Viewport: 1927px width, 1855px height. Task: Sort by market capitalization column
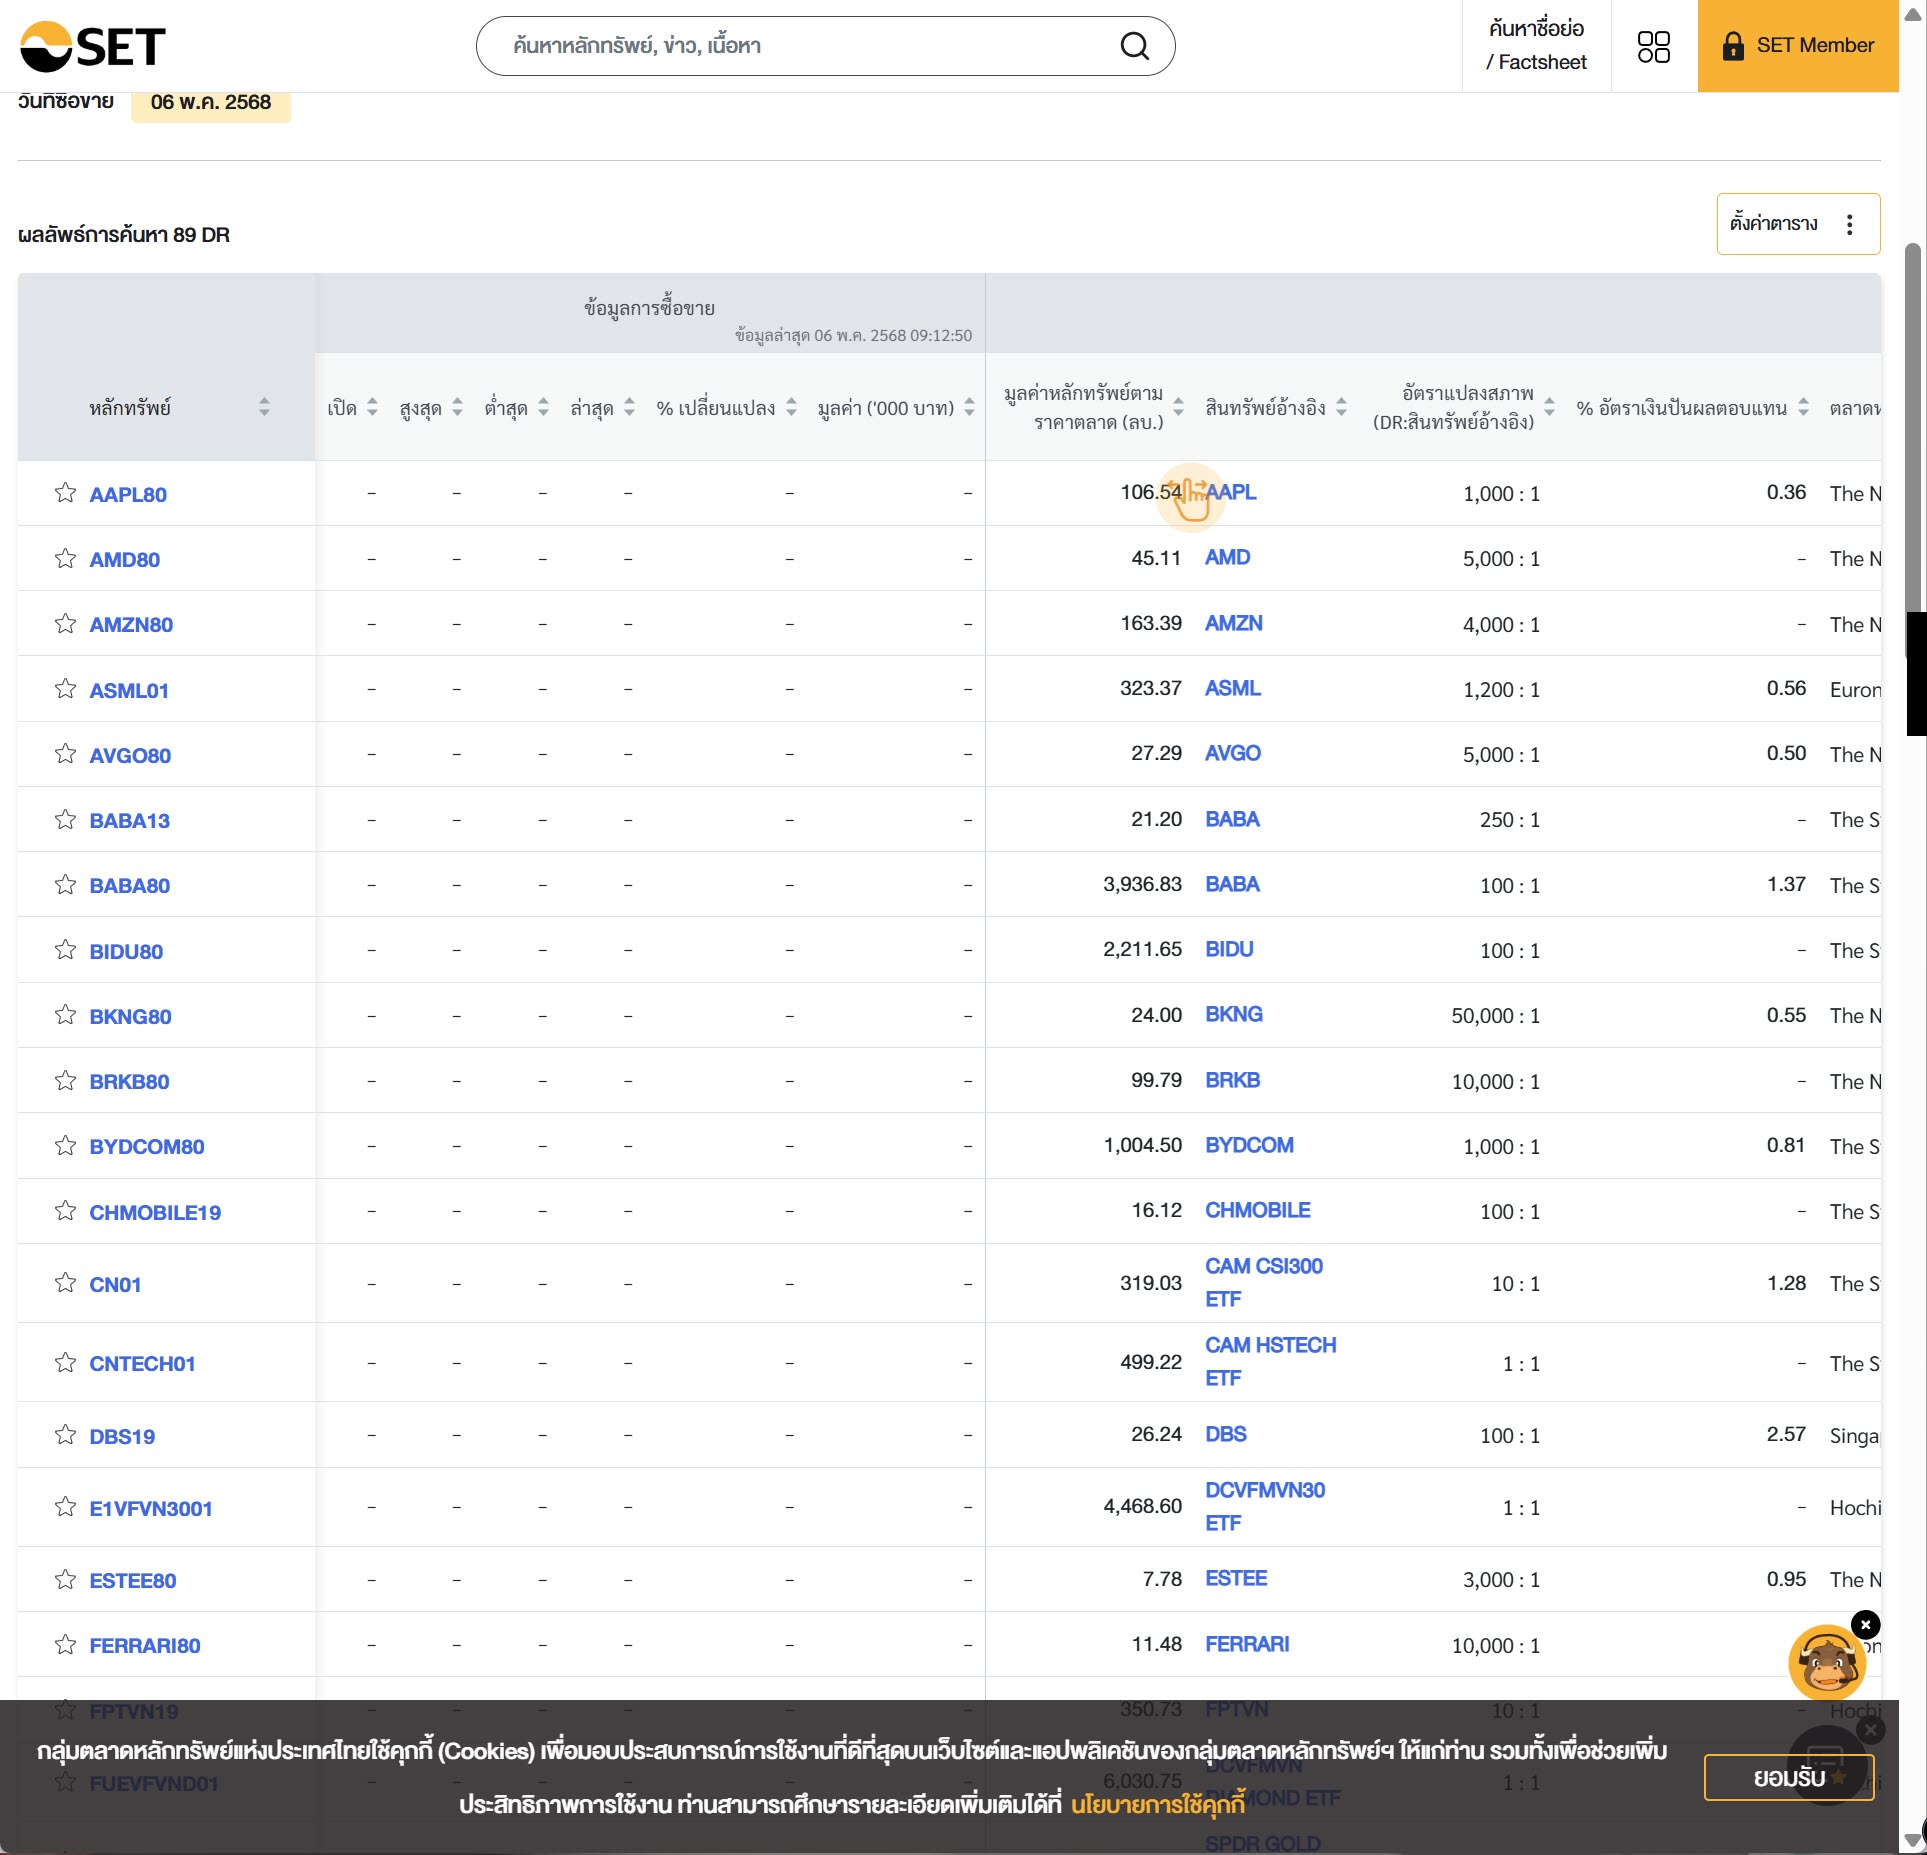[x=1178, y=407]
